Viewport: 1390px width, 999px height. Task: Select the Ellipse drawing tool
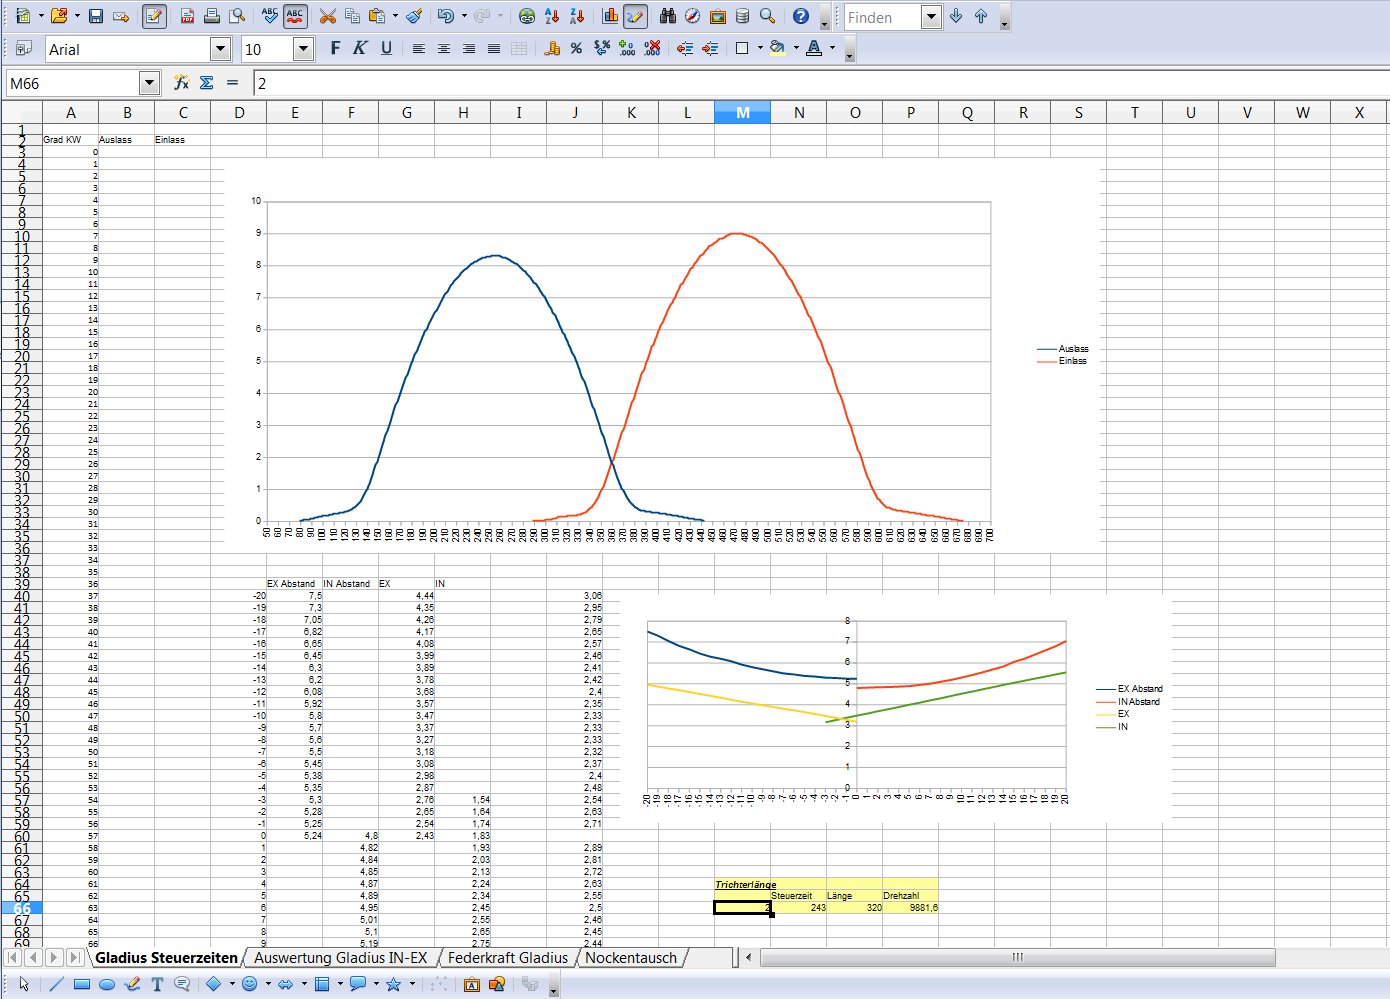(x=107, y=984)
